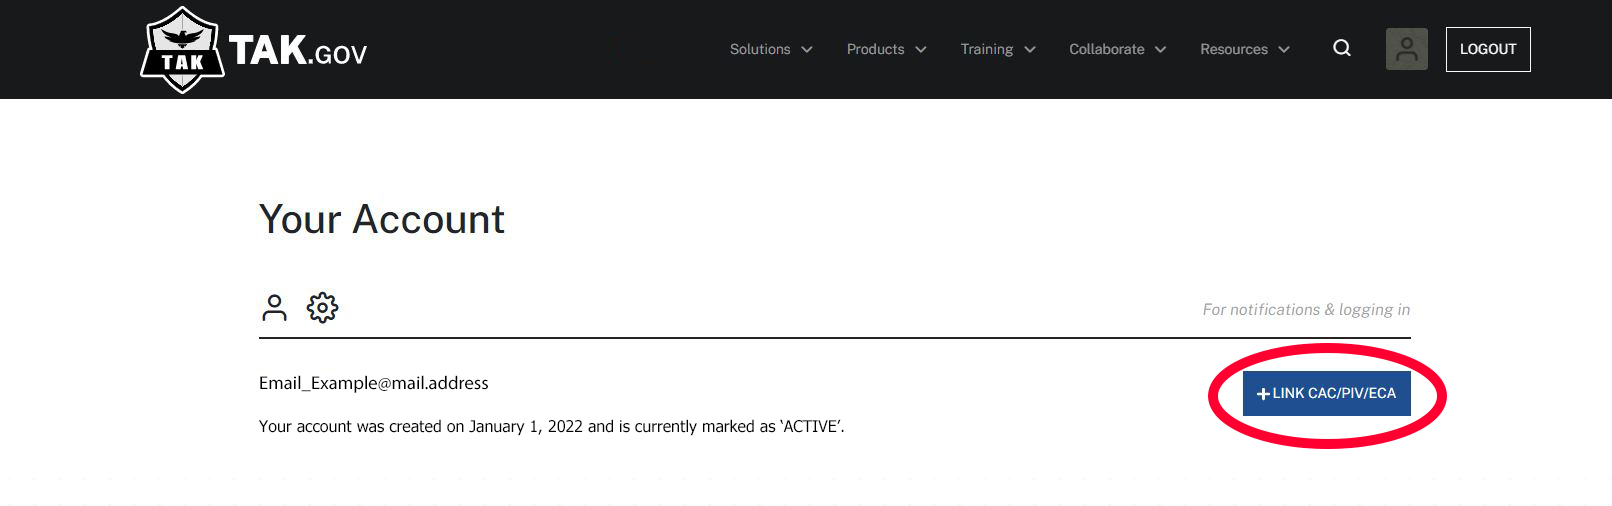This screenshot has width=1612, height=506.
Task: Open the Products menu label
Action: point(875,49)
